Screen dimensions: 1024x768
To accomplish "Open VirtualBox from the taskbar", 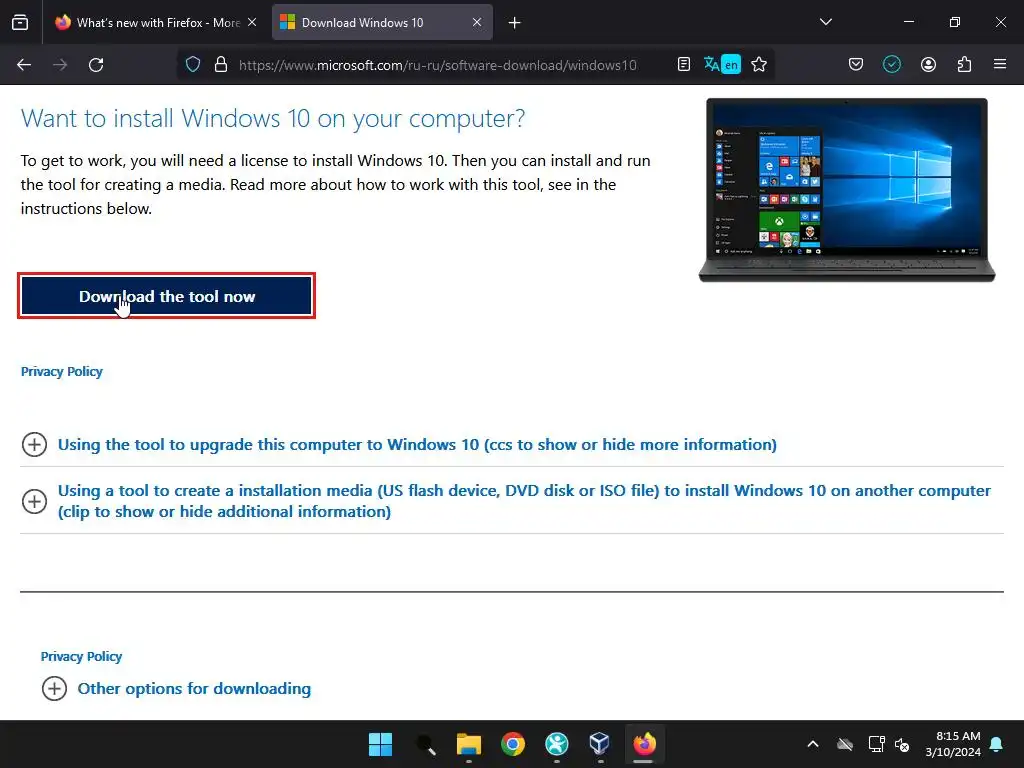I will [x=600, y=744].
